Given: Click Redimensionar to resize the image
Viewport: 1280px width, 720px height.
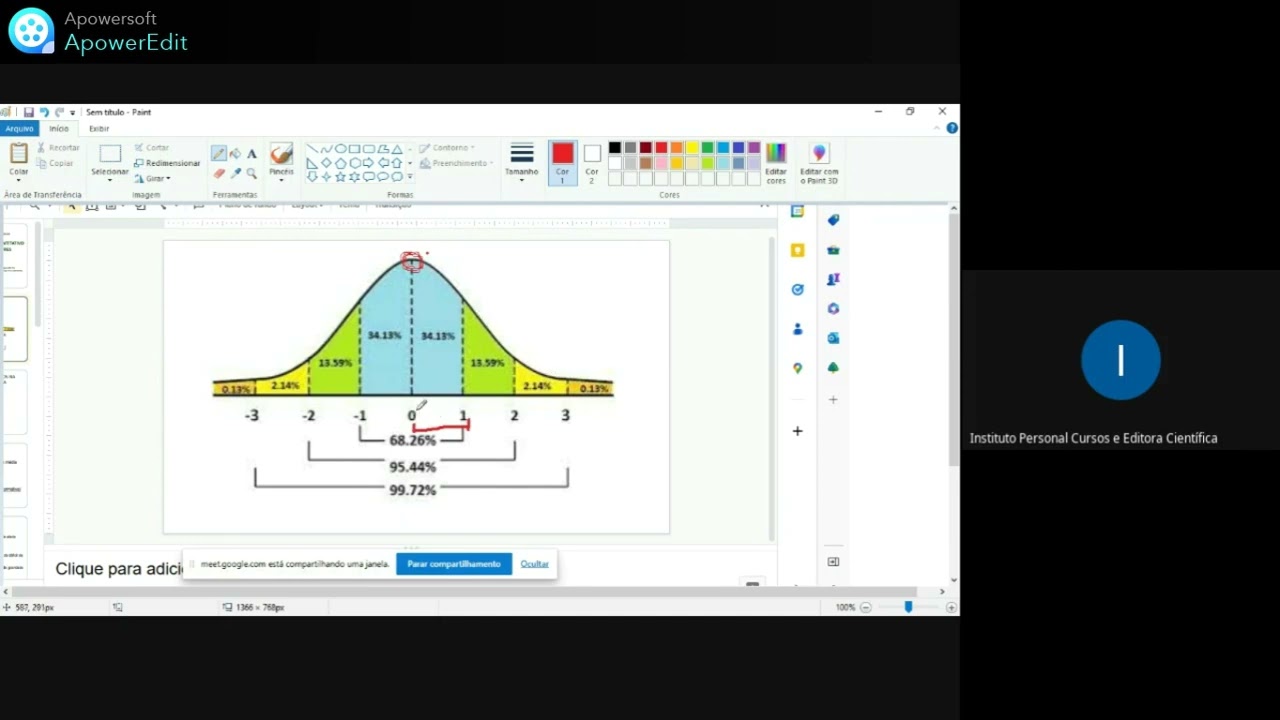Looking at the screenshot, I should point(167,163).
